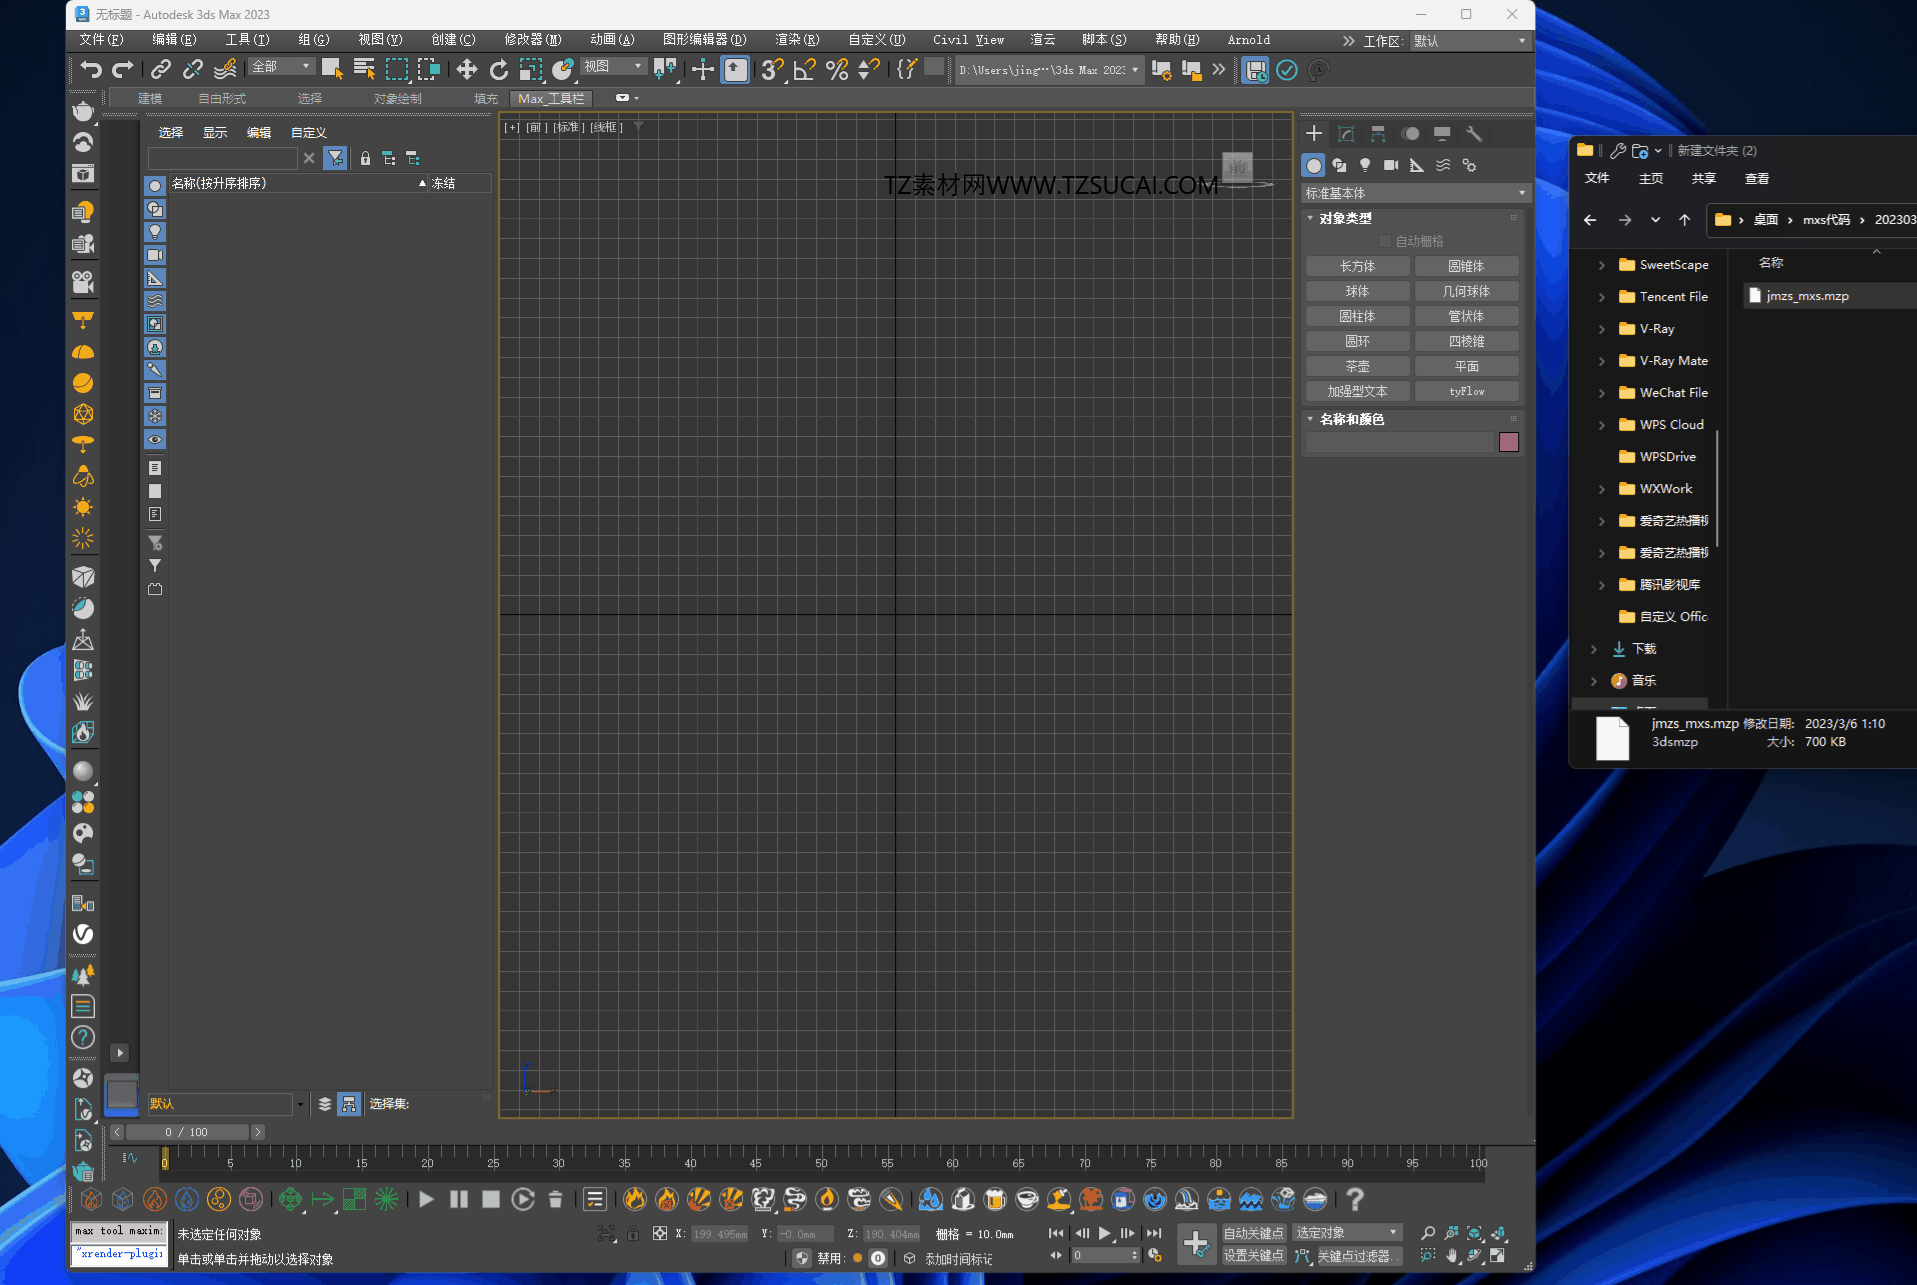This screenshot has width=1917, height=1285.
Task: Create a 长方体 box primitive
Action: click(x=1357, y=266)
